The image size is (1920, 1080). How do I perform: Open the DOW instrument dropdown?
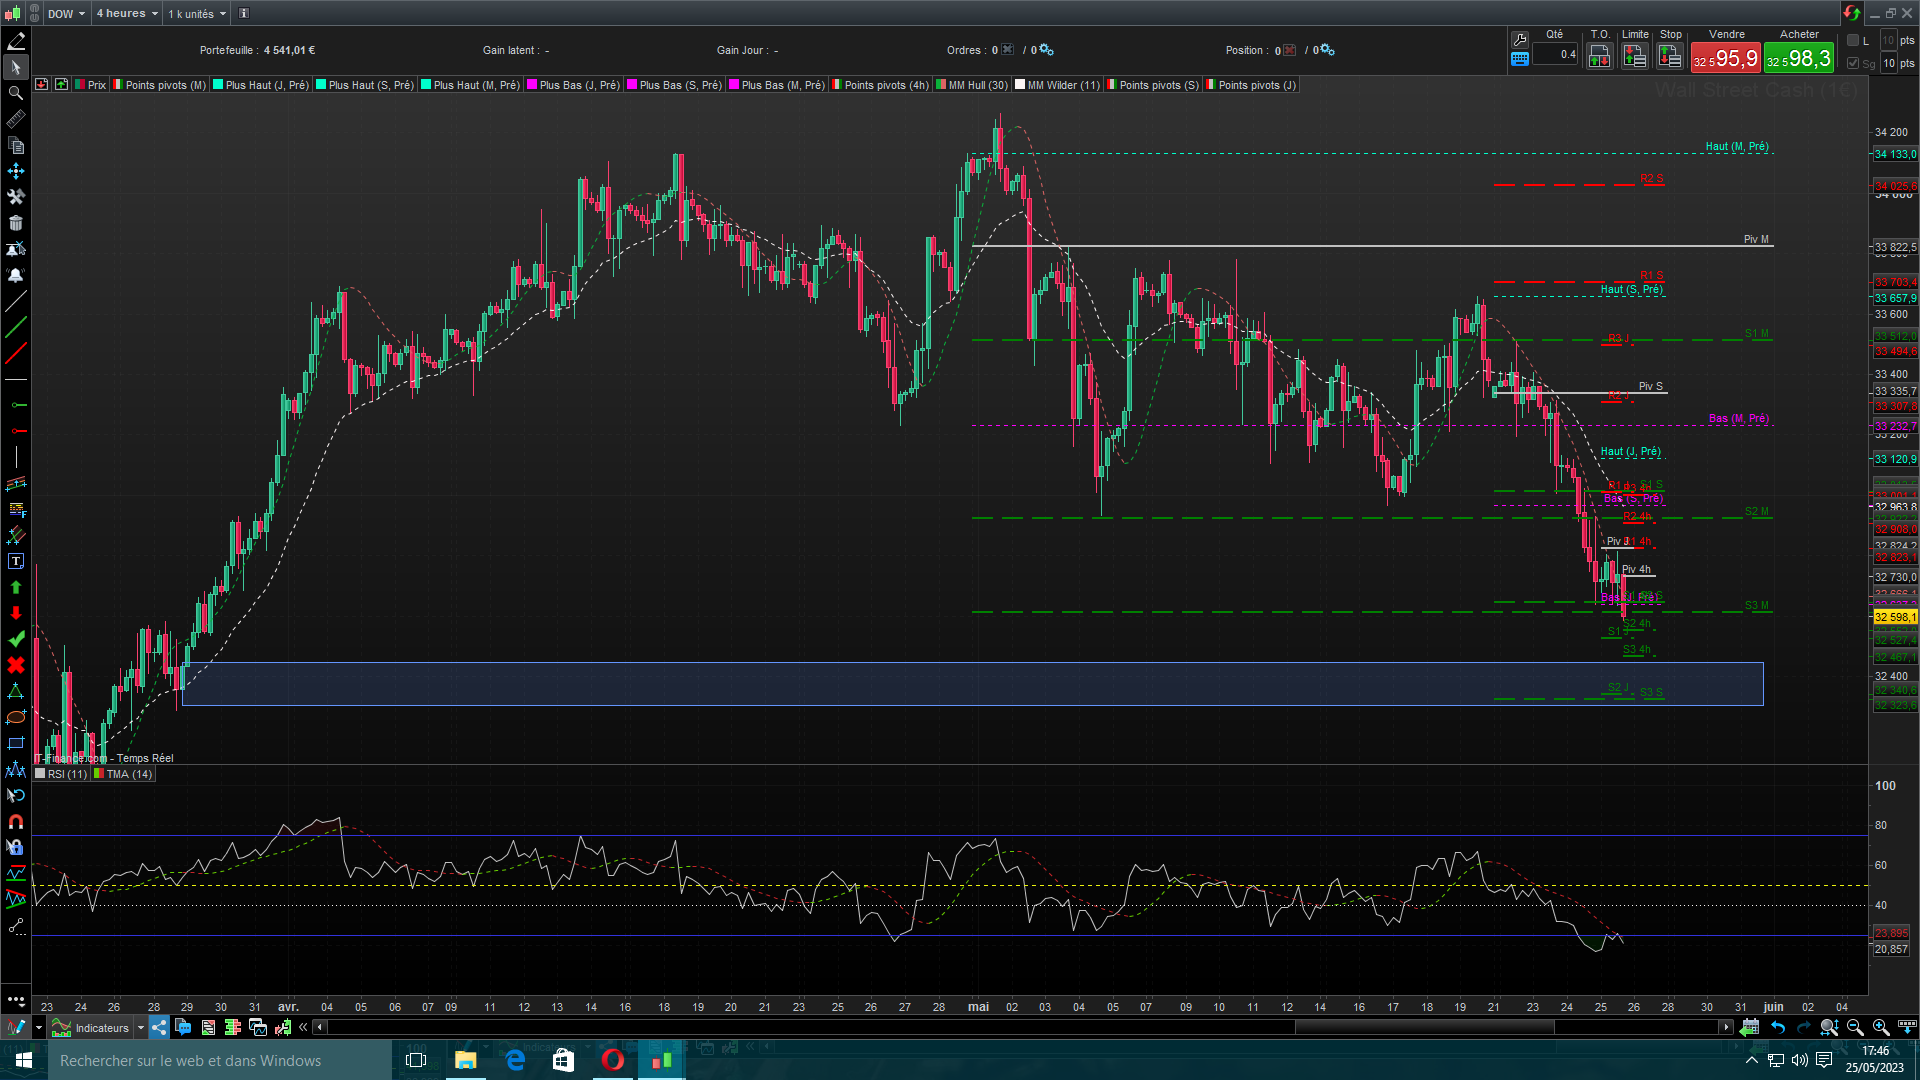tap(67, 13)
